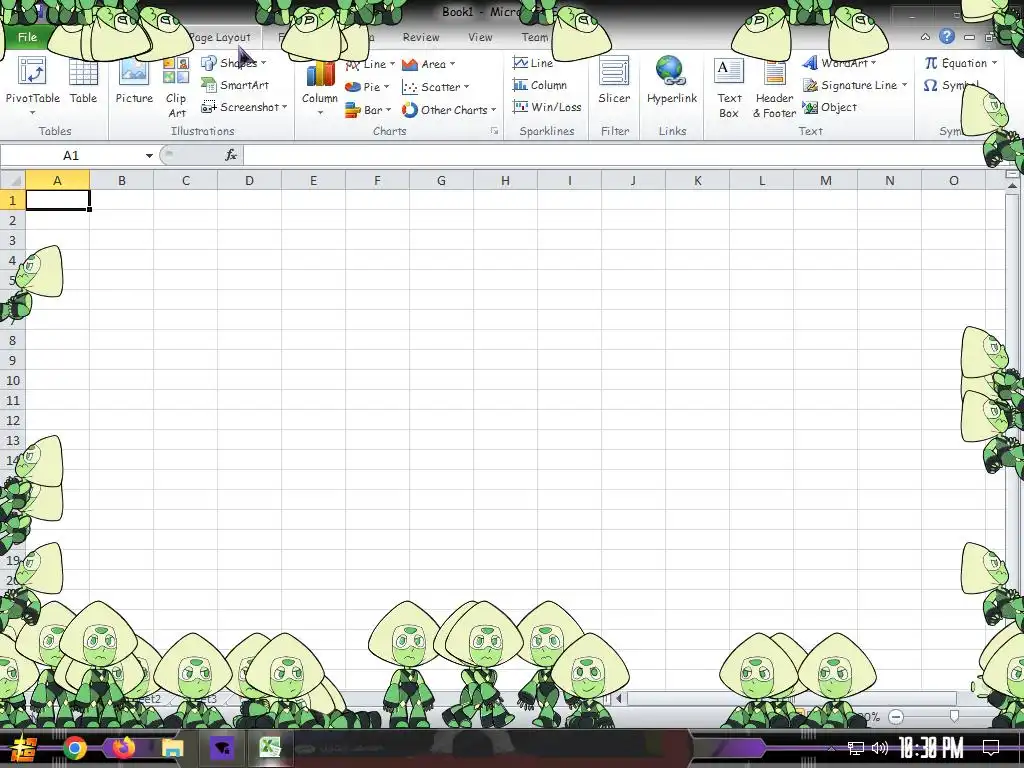Click the Name Box showing A1
Screen dimensions: 1024x768
[x=71, y=155]
